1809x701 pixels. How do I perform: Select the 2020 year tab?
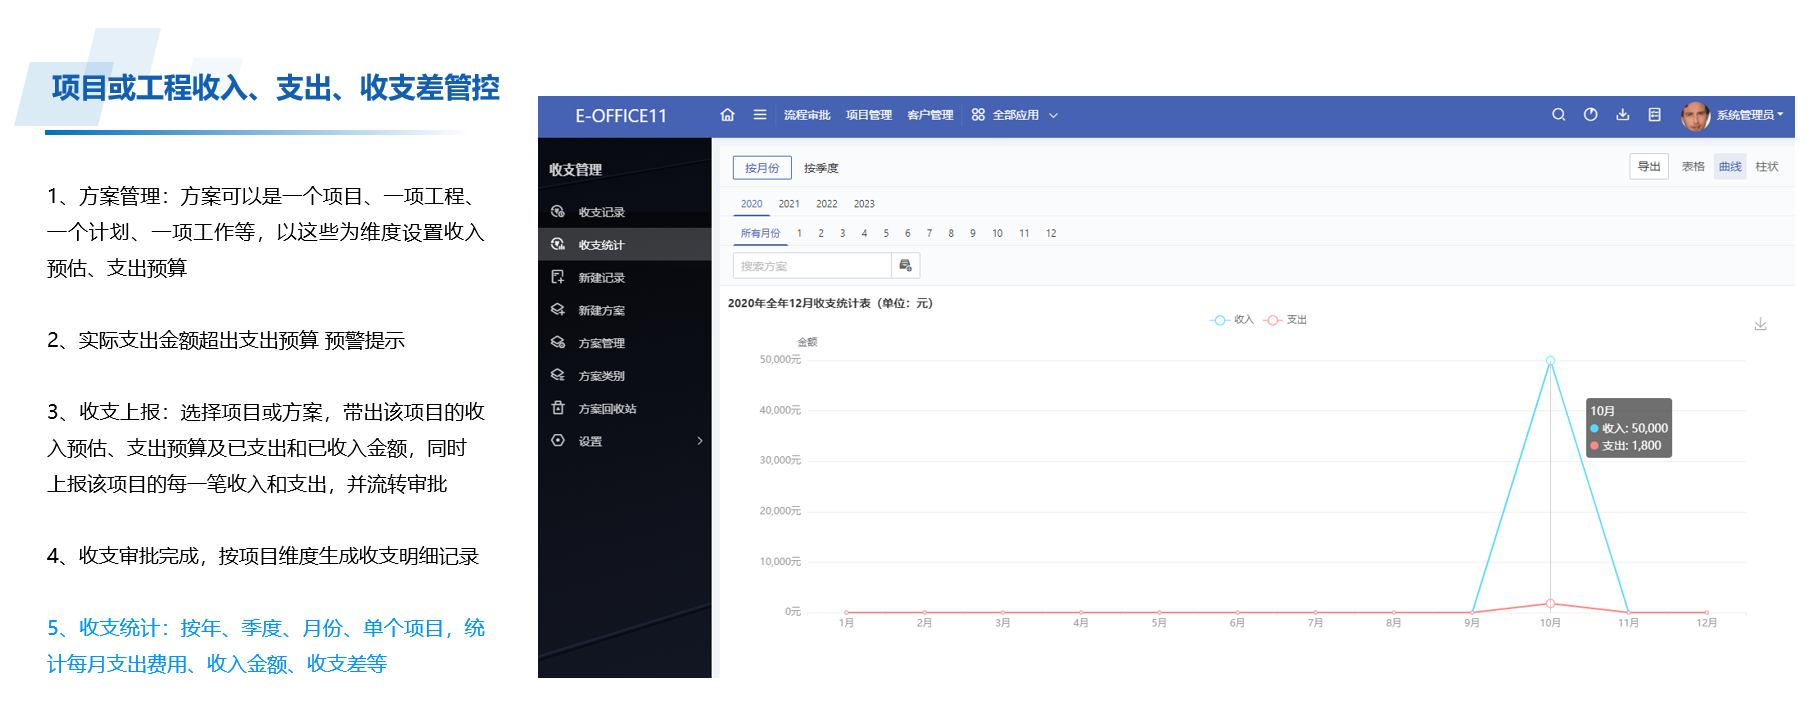pyautogui.click(x=751, y=204)
